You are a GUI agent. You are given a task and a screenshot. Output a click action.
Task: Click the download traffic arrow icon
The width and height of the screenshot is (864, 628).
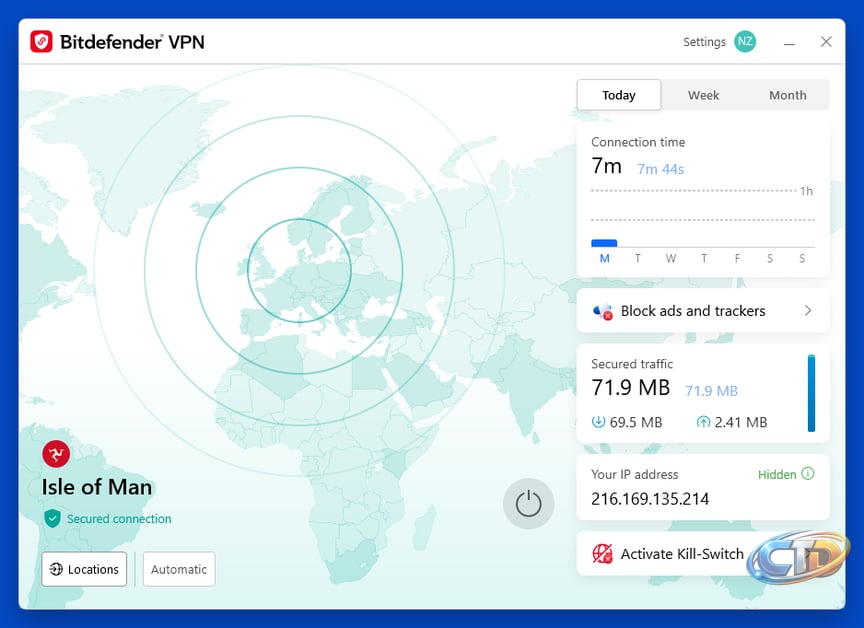point(598,422)
